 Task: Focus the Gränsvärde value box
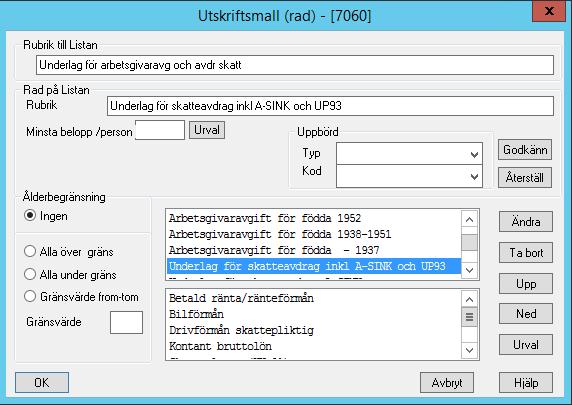(126, 322)
